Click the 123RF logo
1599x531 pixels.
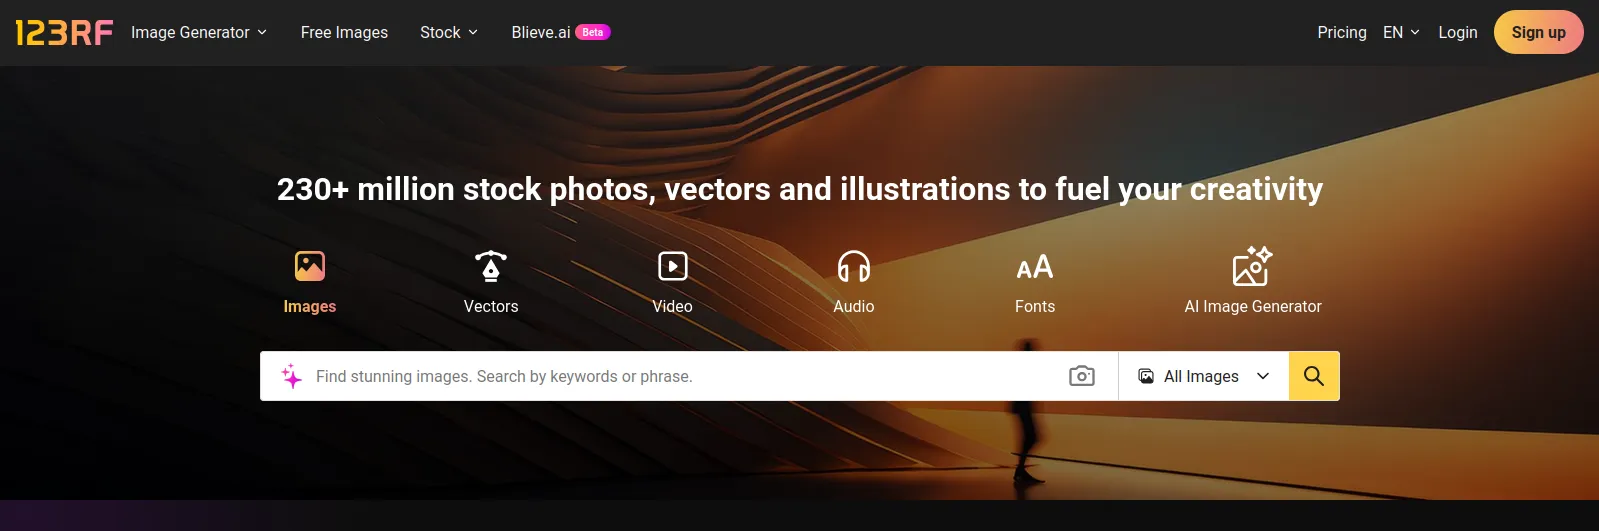click(x=64, y=33)
